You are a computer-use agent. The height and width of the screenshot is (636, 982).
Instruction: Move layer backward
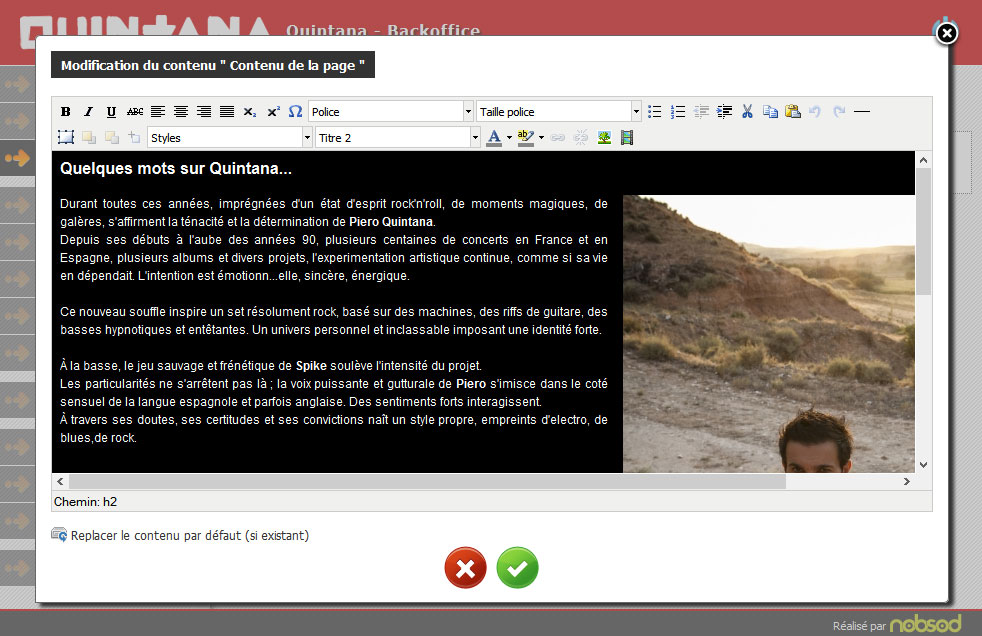[x=112, y=137]
